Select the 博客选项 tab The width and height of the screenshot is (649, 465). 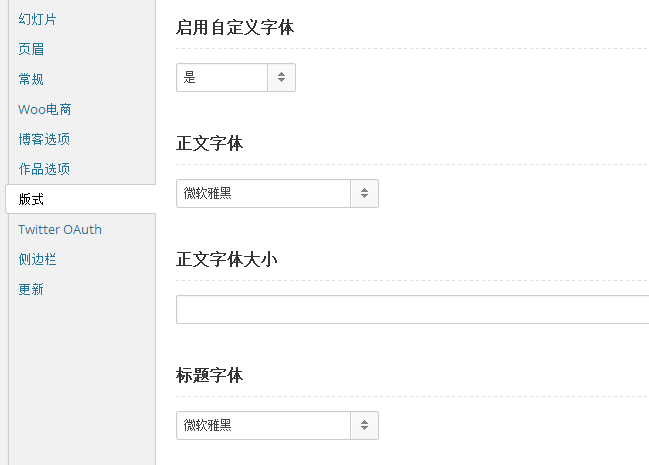(x=44, y=139)
